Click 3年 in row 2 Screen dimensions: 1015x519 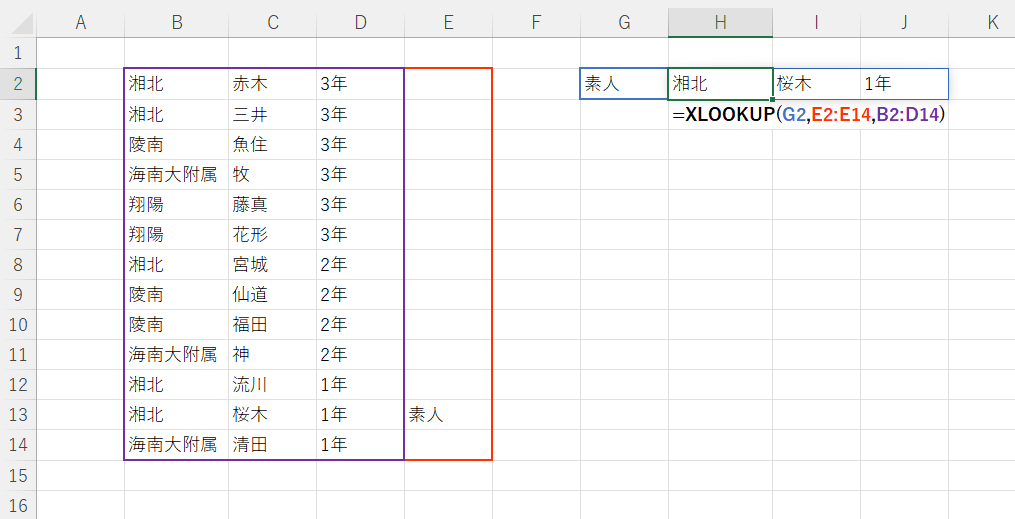tap(333, 83)
